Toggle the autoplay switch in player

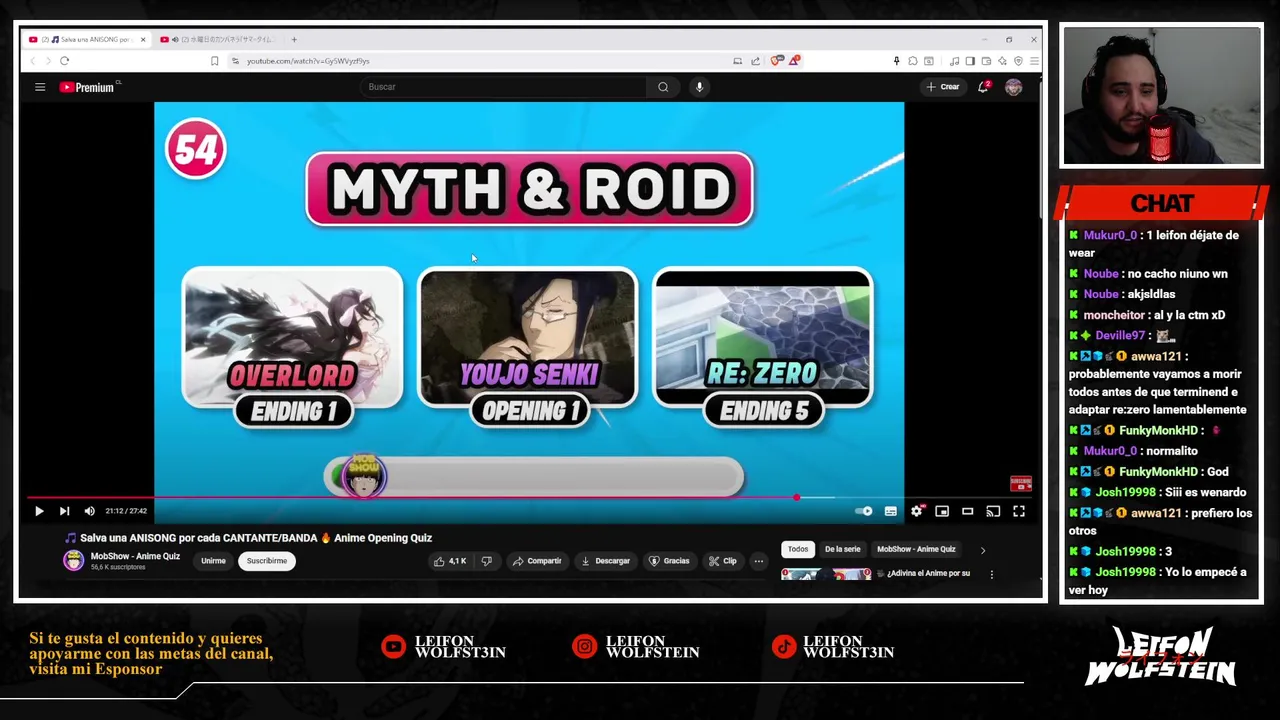[864, 511]
